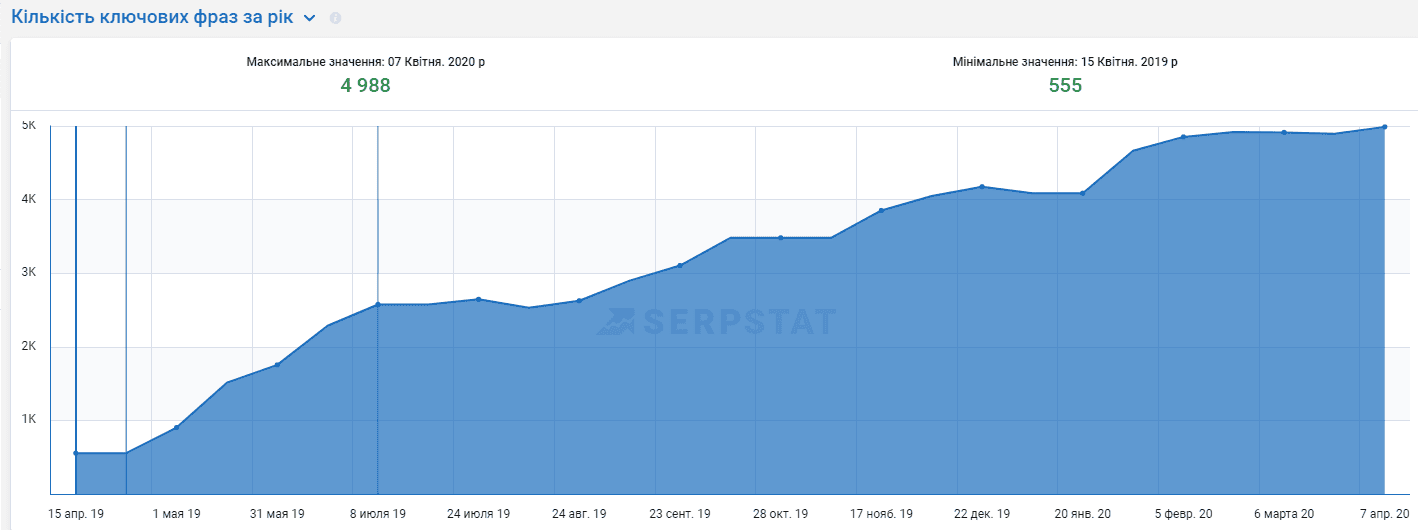Select the 28 окт. 19 data point
Image resolution: width=1418 pixels, height=530 pixels.
click(781, 238)
